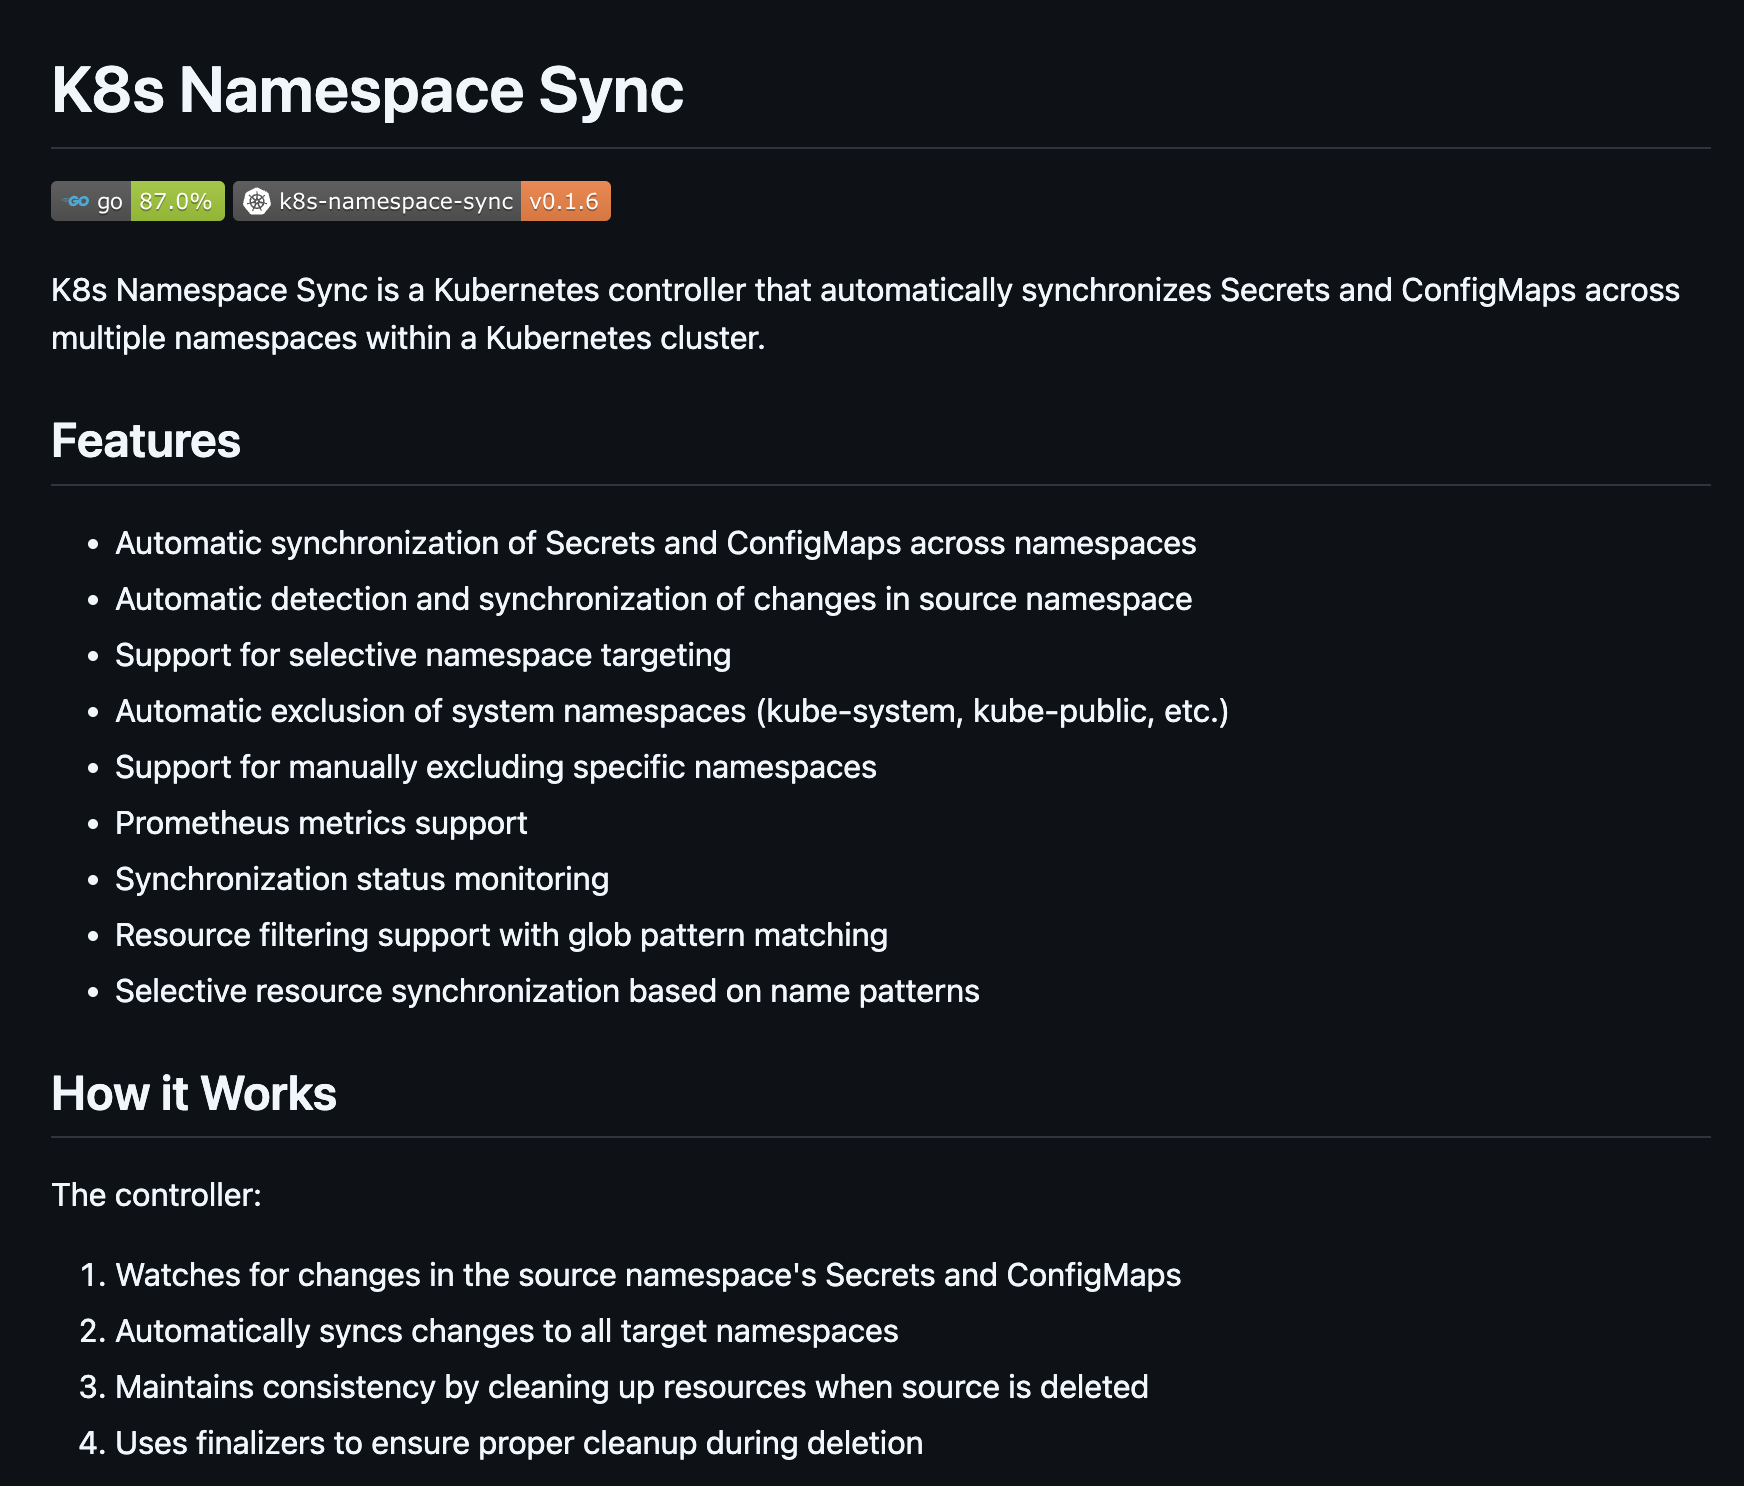Viewport: 1744px width, 1486px height.
Task: Click 'Automatic exclusion of system namespaces' item
Action: tap(672, 711)
